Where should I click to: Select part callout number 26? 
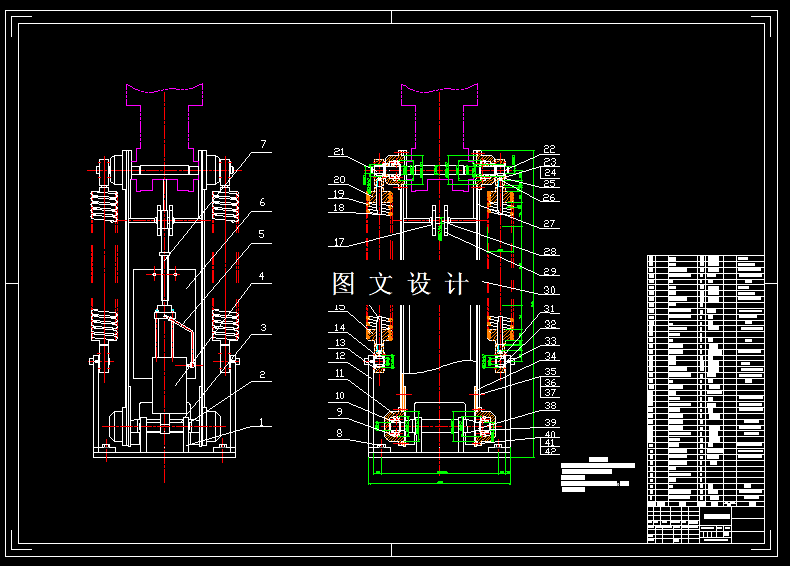click(549, 198)
